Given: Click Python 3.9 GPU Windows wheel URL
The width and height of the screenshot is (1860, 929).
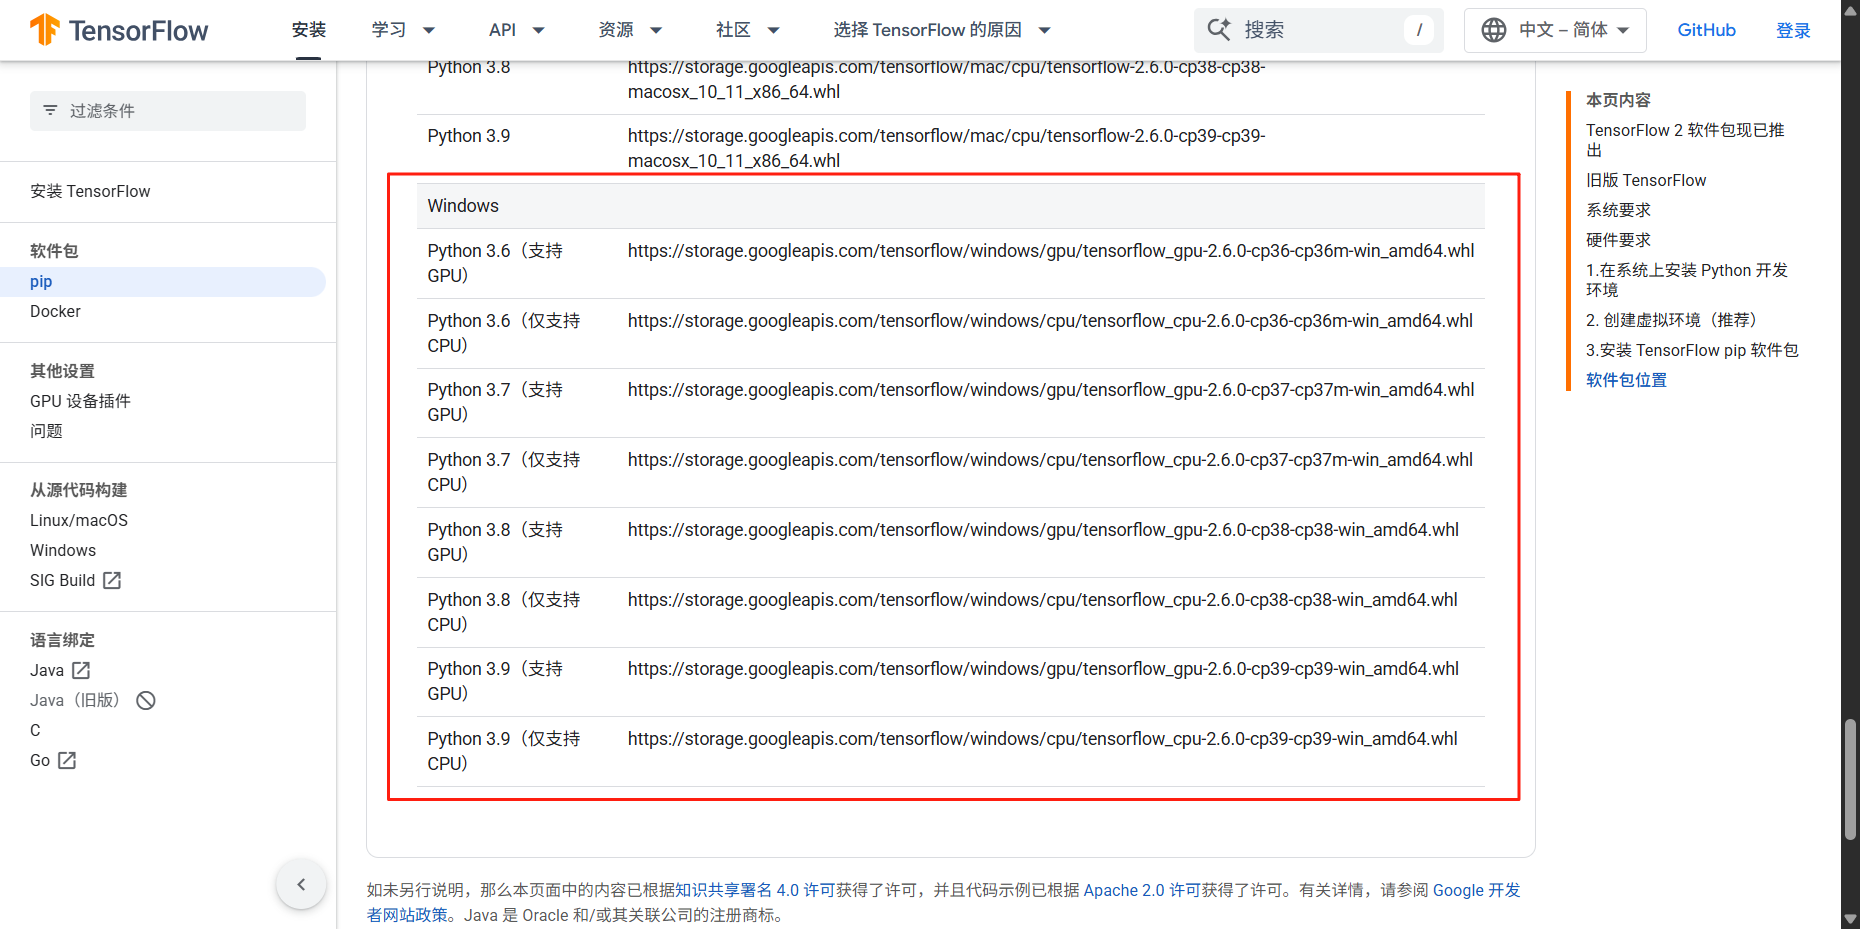Looking at the screenshot, I should (x=1043, y=669).
